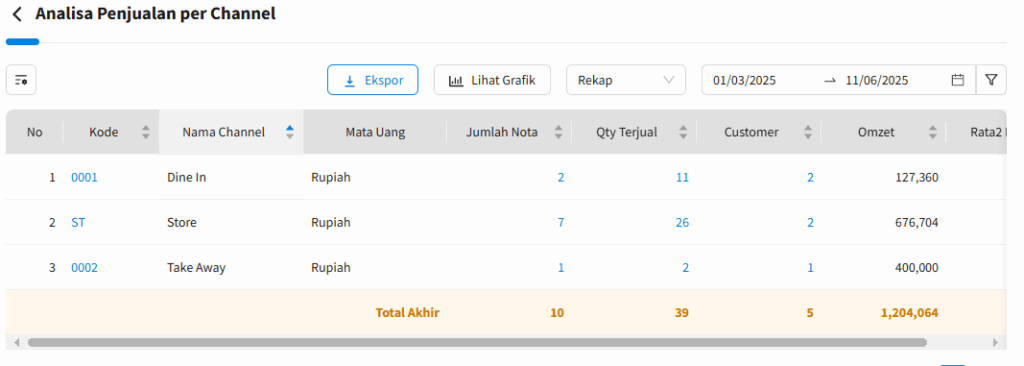Sort by Jumlah Nota column arrows
Image resolution: width=1024 pixels, height=366 pixels.
(x=558, y=132)
